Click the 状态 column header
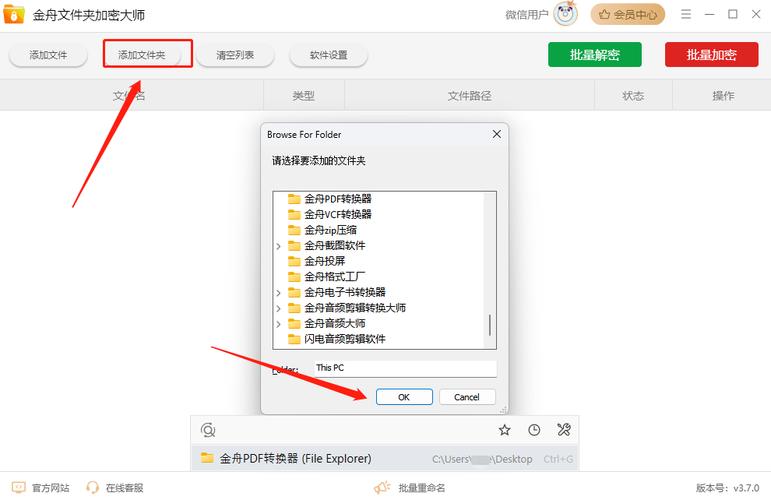The width and height of the screenshot is (771, 500). click(x=633, y=95)
